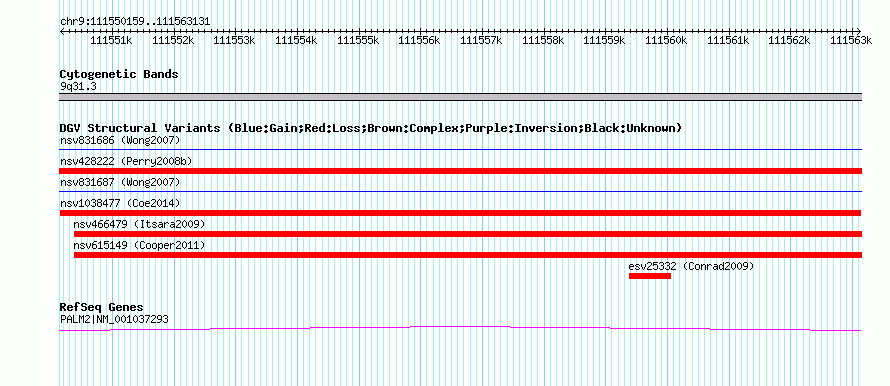Click the 111552k ruler position
Viewport: 890px width, 386px height.
(x=173, y=40)
